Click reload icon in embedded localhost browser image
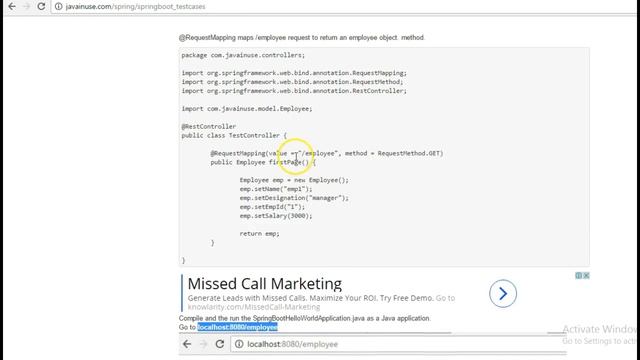This screenshot has width=640, height=360. [220, 344]
